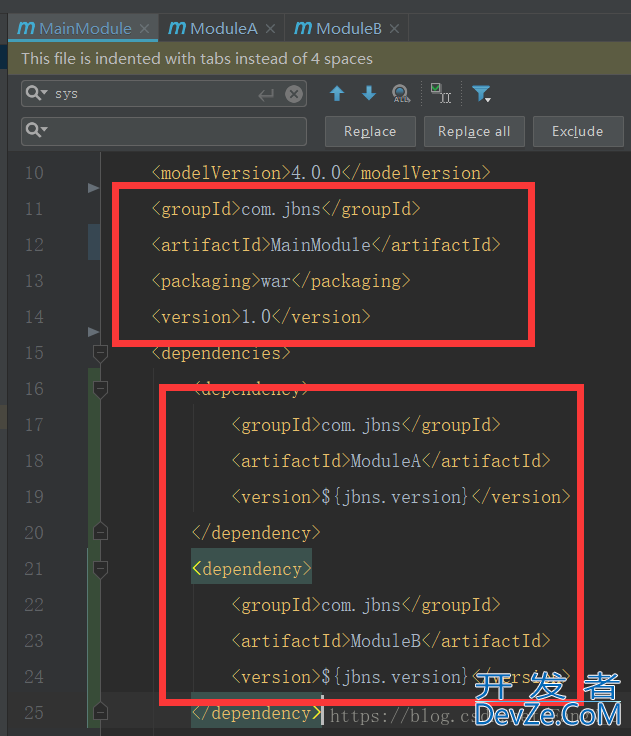Viewport: 631px width, 736px height.
Task: Toggle the select-all-occurrences checkbox icon
Action: (440, 93)
